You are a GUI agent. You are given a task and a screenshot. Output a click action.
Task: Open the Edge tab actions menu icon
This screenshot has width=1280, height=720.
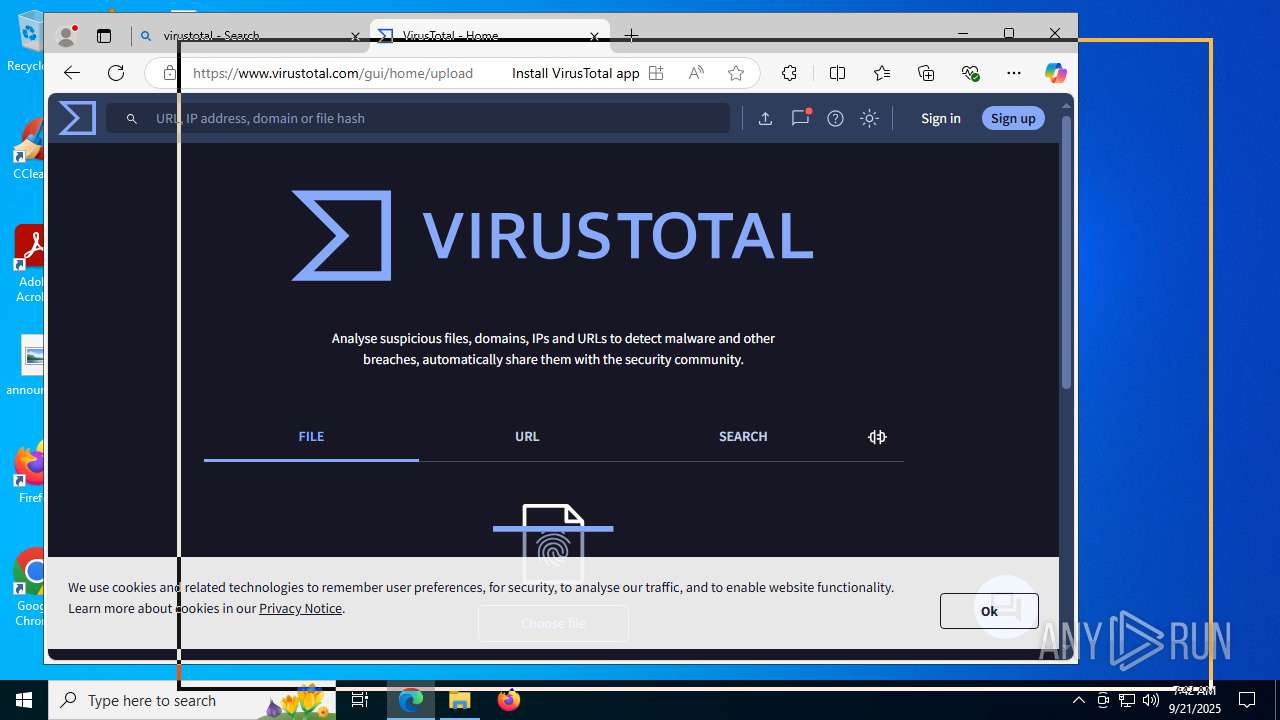104,36
